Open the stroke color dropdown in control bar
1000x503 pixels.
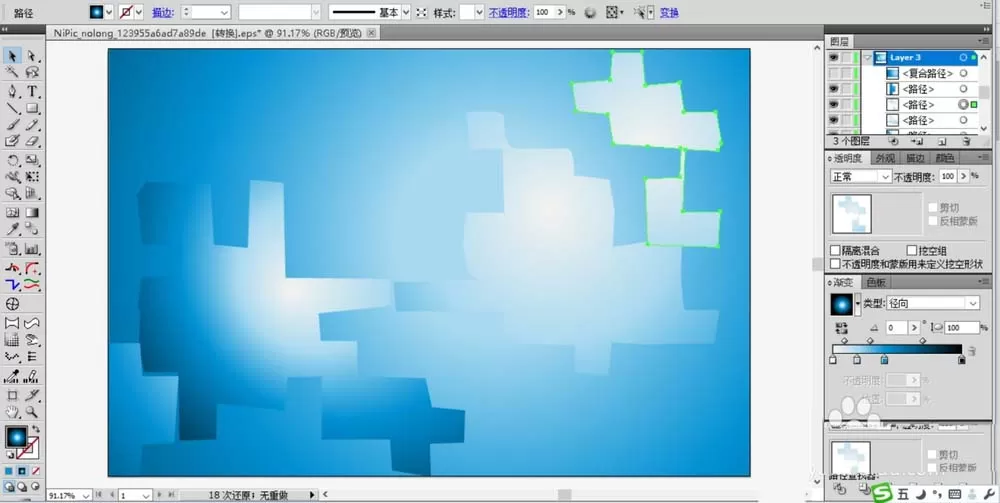139,11
